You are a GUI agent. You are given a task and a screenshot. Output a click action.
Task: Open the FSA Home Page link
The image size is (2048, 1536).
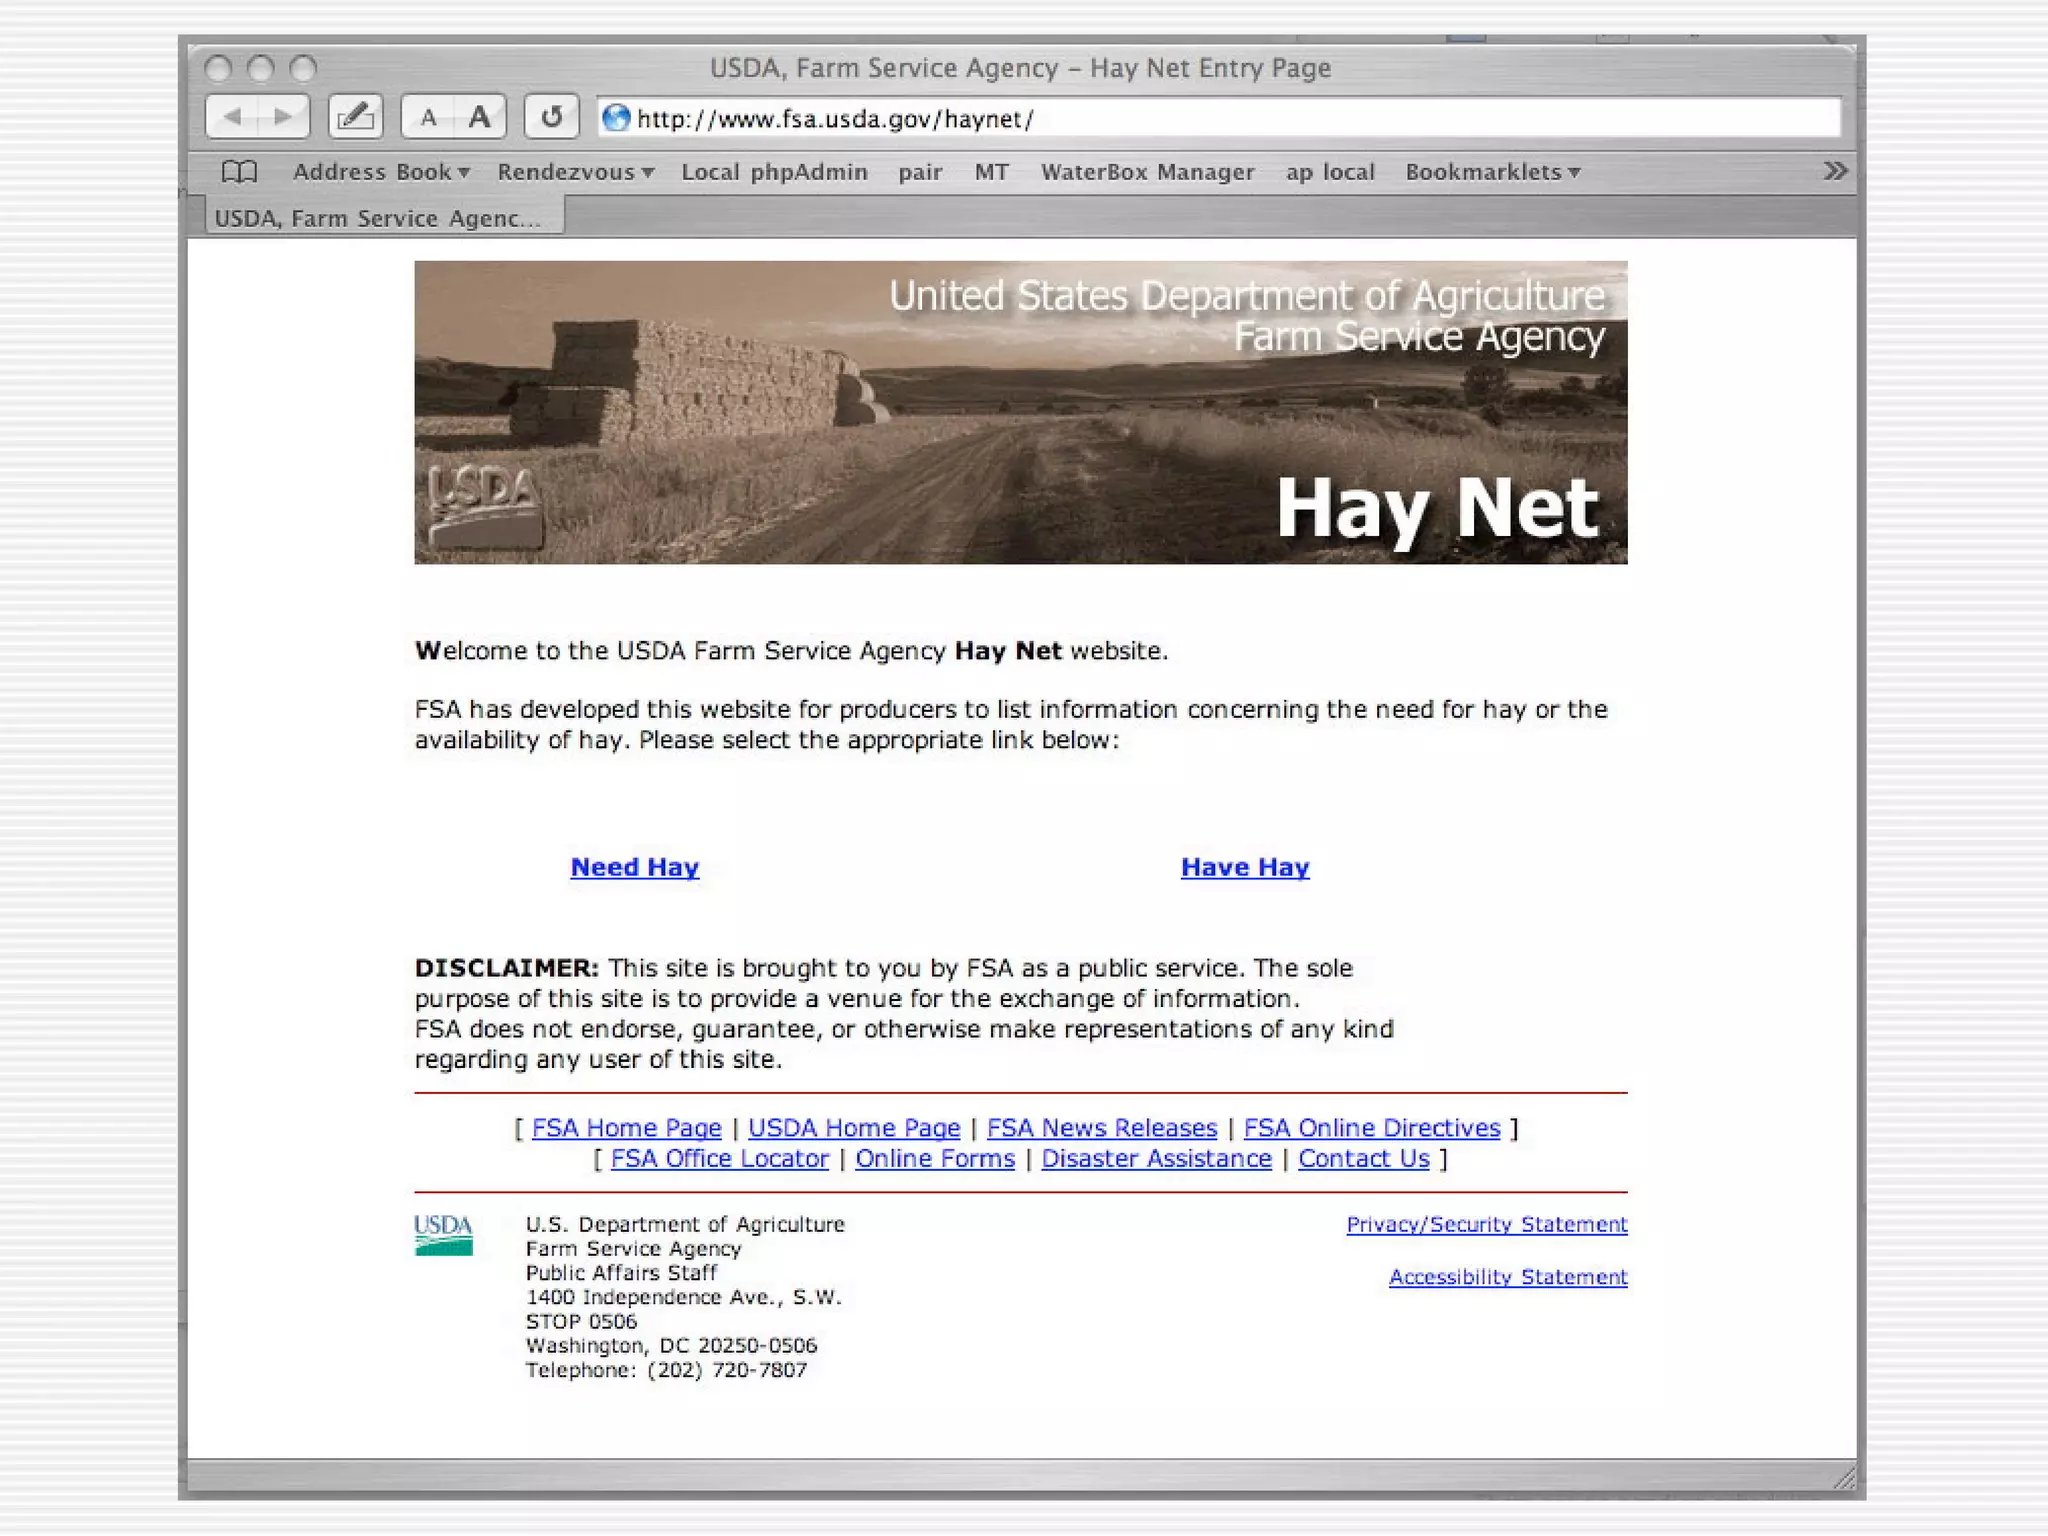[626, 1128]
